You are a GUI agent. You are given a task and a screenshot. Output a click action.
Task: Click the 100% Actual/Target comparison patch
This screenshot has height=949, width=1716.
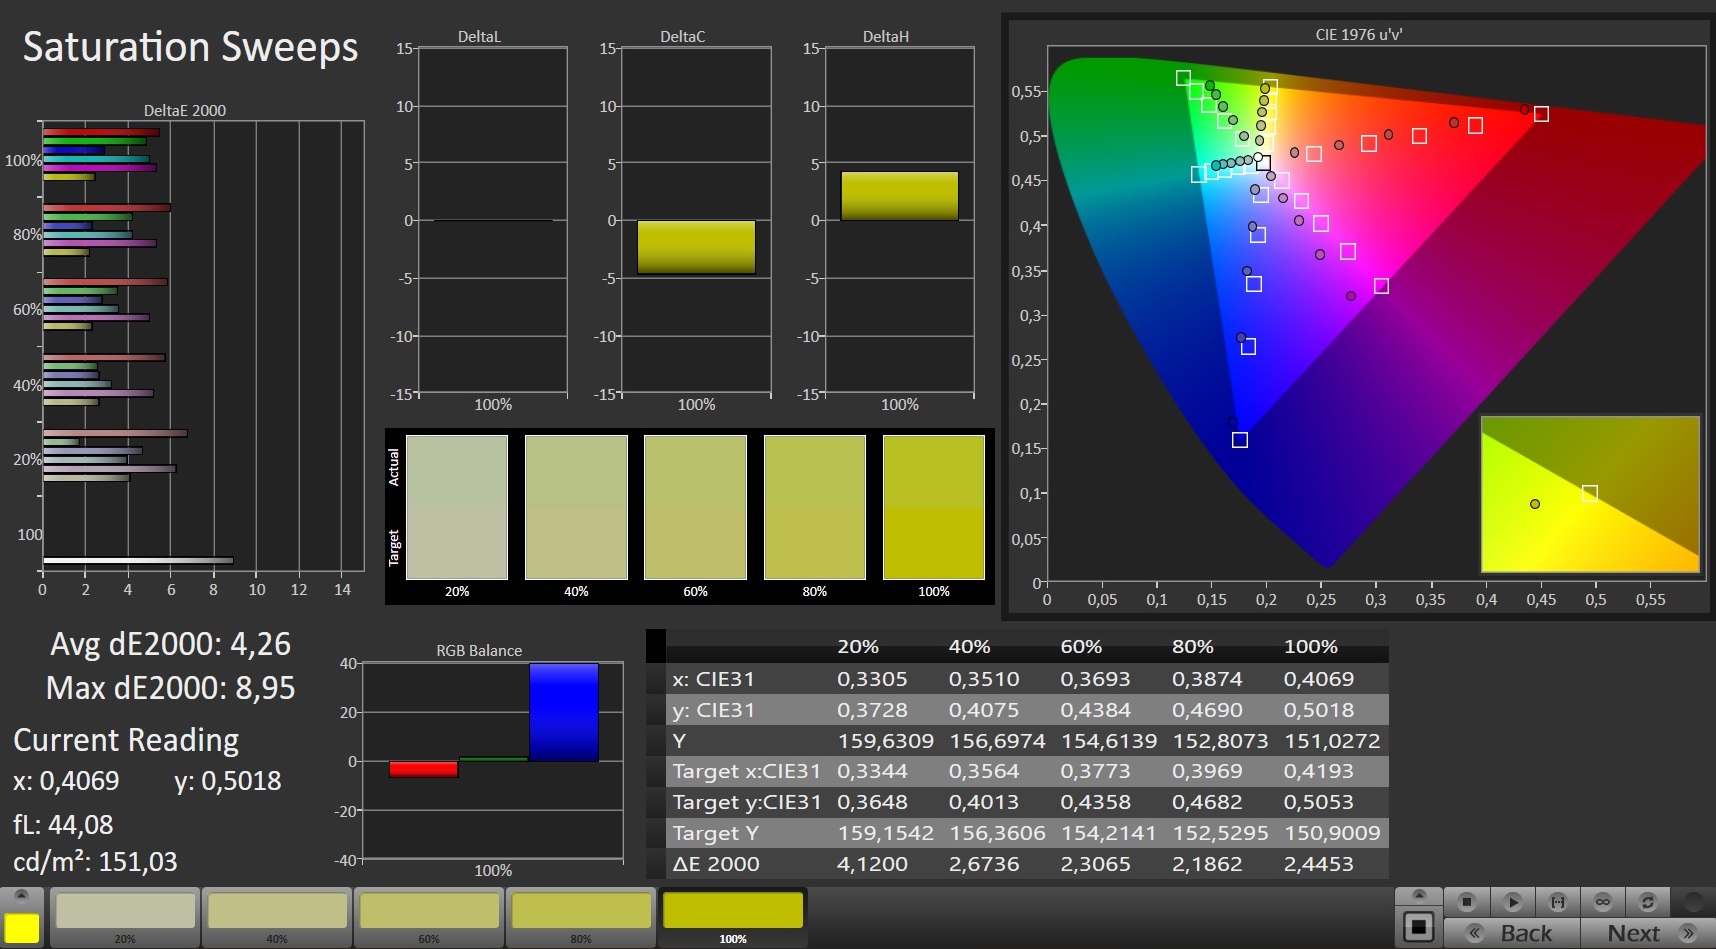pos(934,507)
